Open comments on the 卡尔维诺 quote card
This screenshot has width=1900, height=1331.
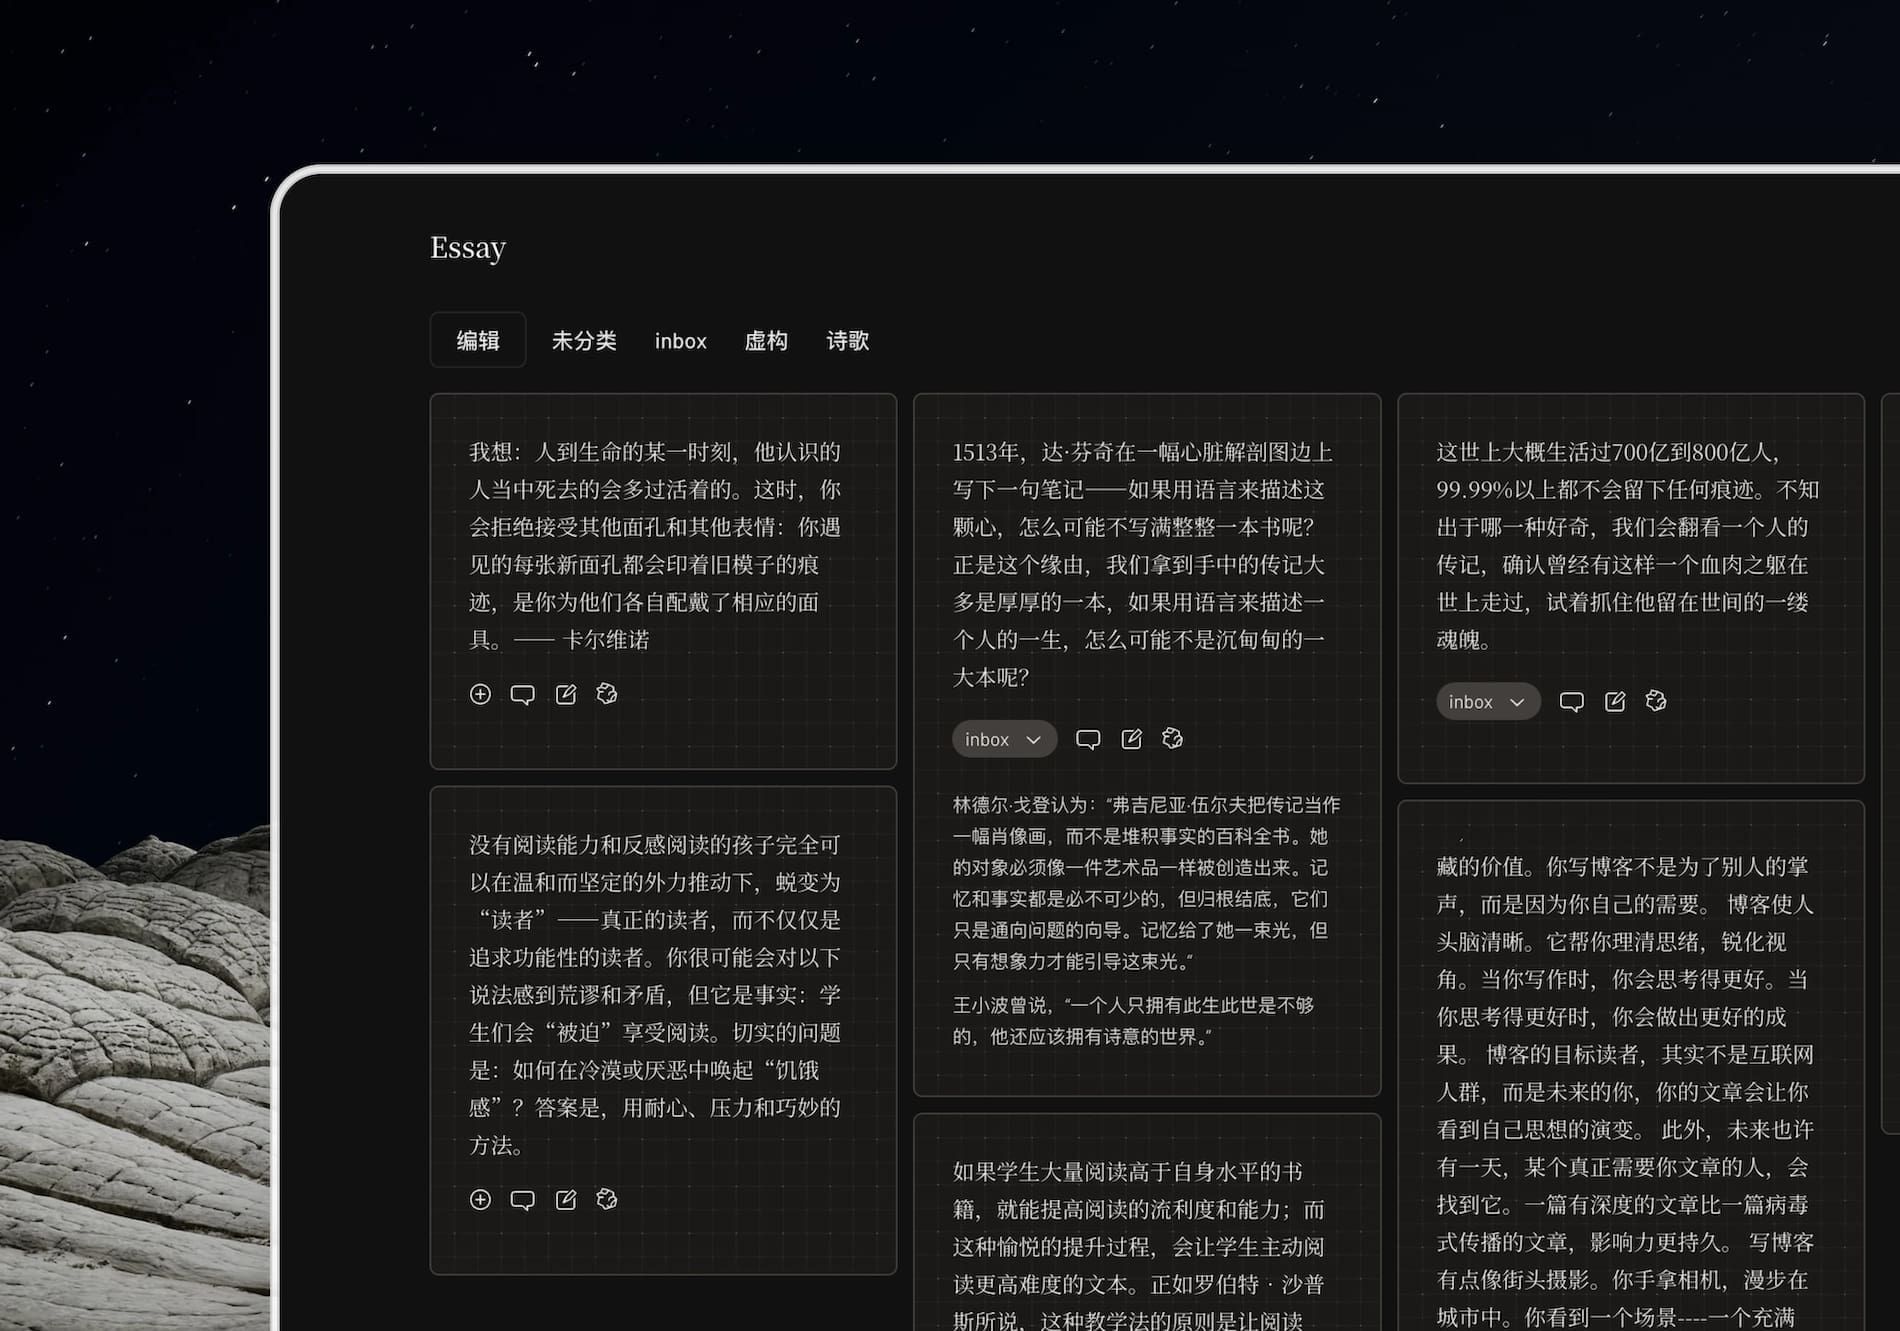tap(522, 694)
